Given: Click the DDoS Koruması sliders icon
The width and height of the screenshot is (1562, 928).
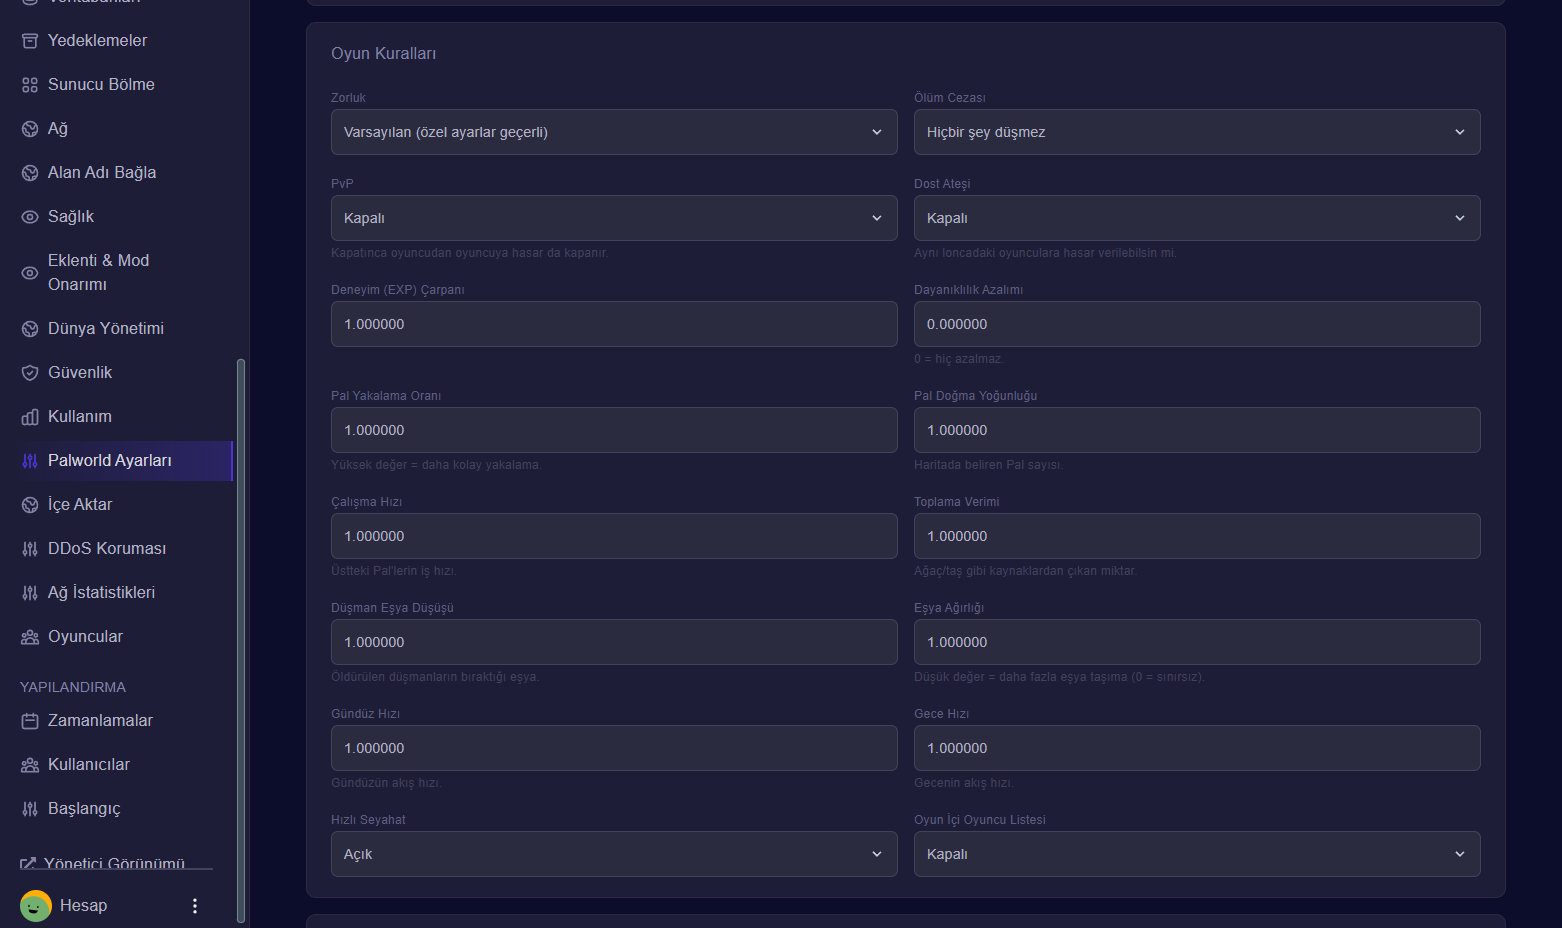Looking at the screenshot, I should (30, 549).
